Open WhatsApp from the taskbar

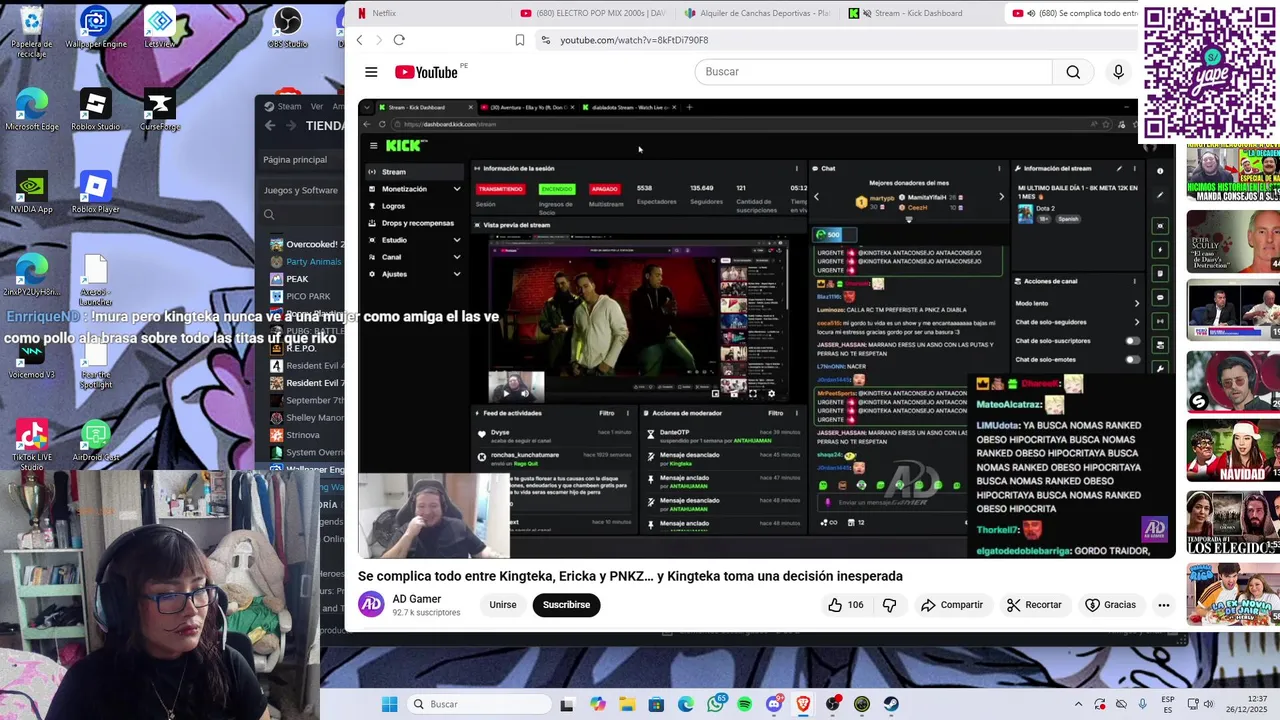point(715,704)
